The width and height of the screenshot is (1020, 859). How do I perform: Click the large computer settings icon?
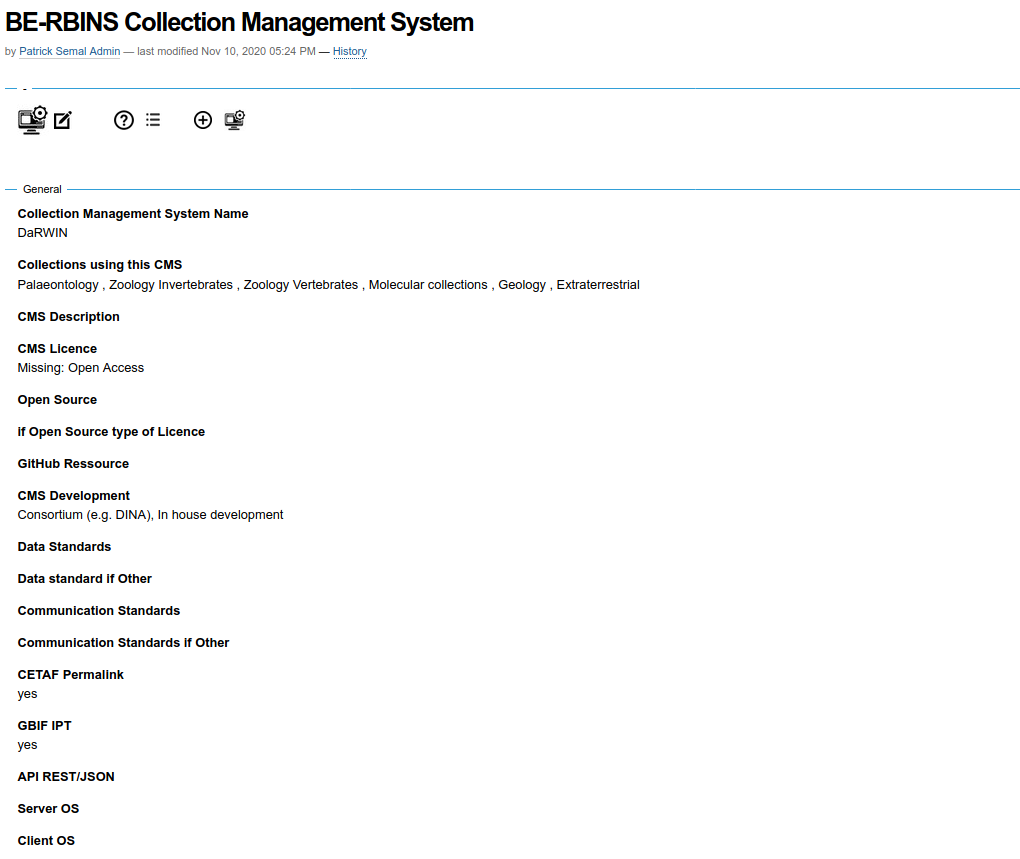pyautogui.click(x=32, y=120)
